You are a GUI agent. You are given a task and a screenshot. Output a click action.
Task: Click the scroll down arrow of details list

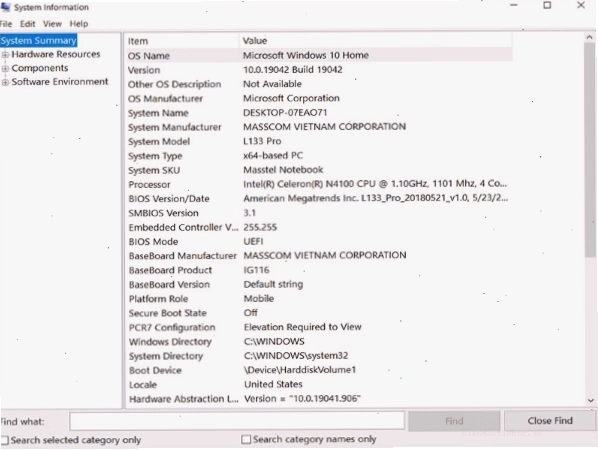click(x=591, y=400)
